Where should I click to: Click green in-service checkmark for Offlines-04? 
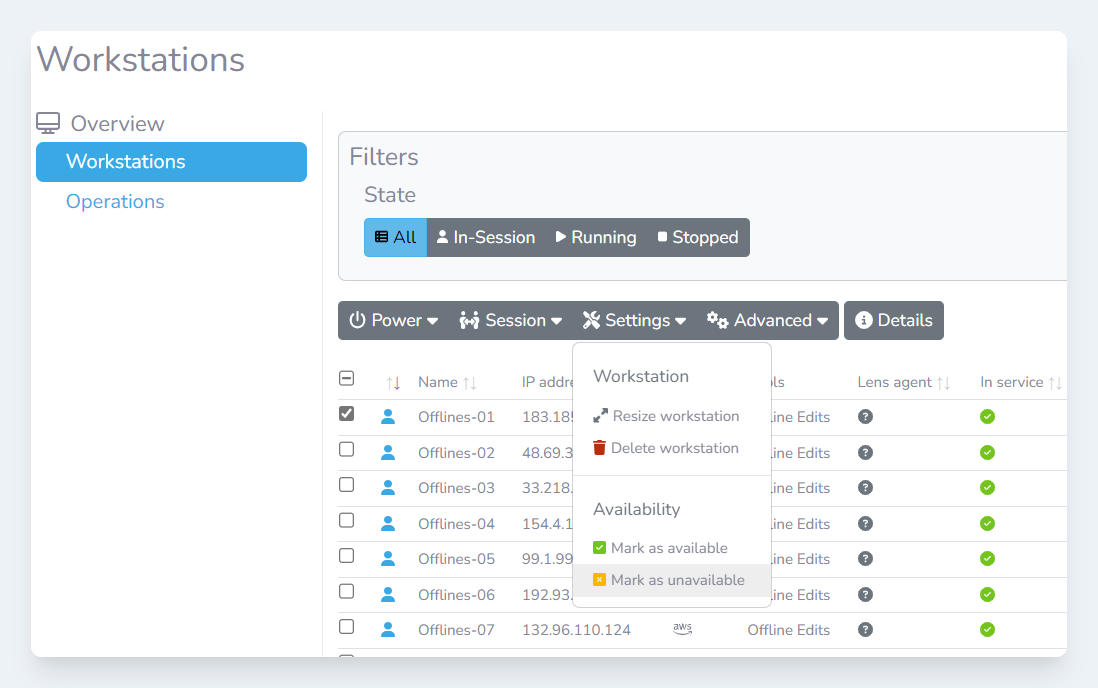987,523
